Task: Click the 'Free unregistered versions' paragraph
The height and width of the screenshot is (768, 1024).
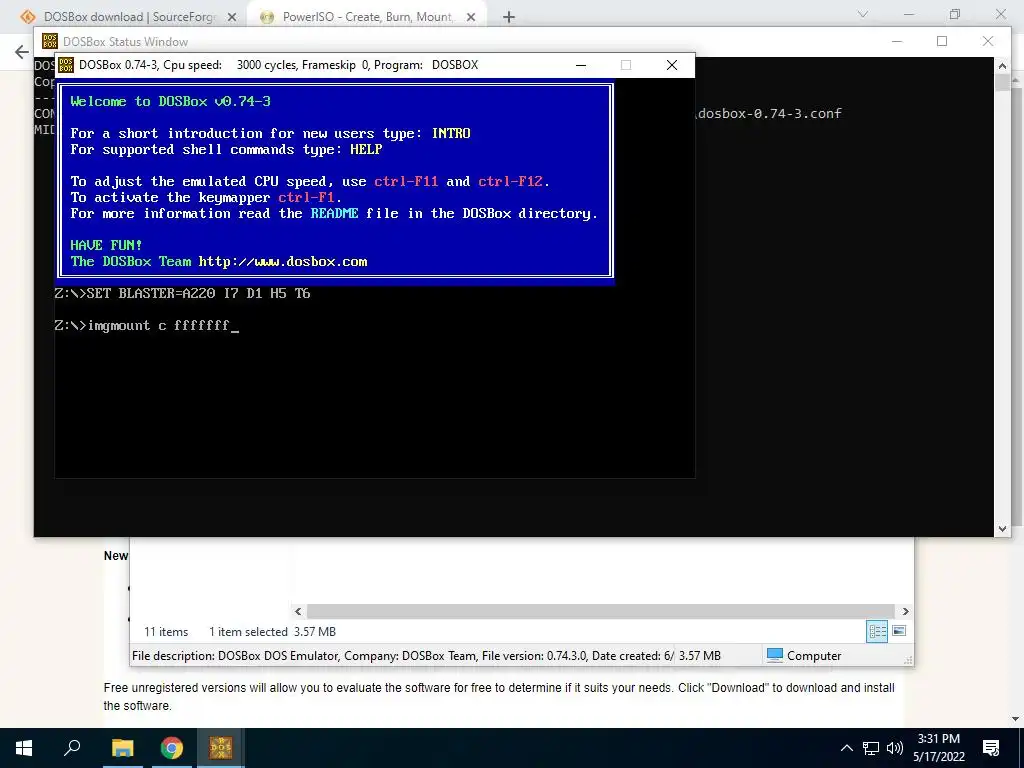Action: (499, 696)
